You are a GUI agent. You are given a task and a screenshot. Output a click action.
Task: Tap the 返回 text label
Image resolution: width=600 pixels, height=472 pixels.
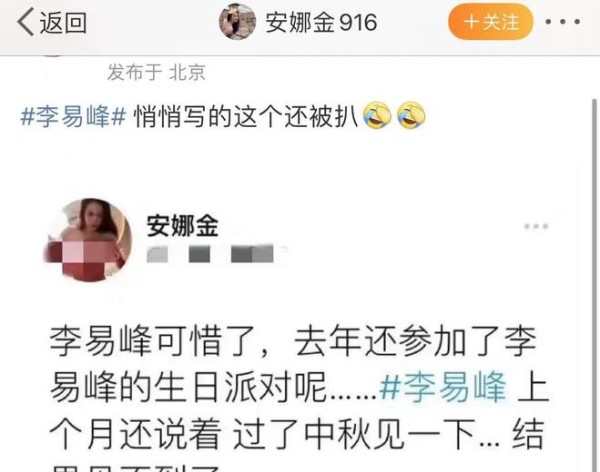click(x=64, y=22)
